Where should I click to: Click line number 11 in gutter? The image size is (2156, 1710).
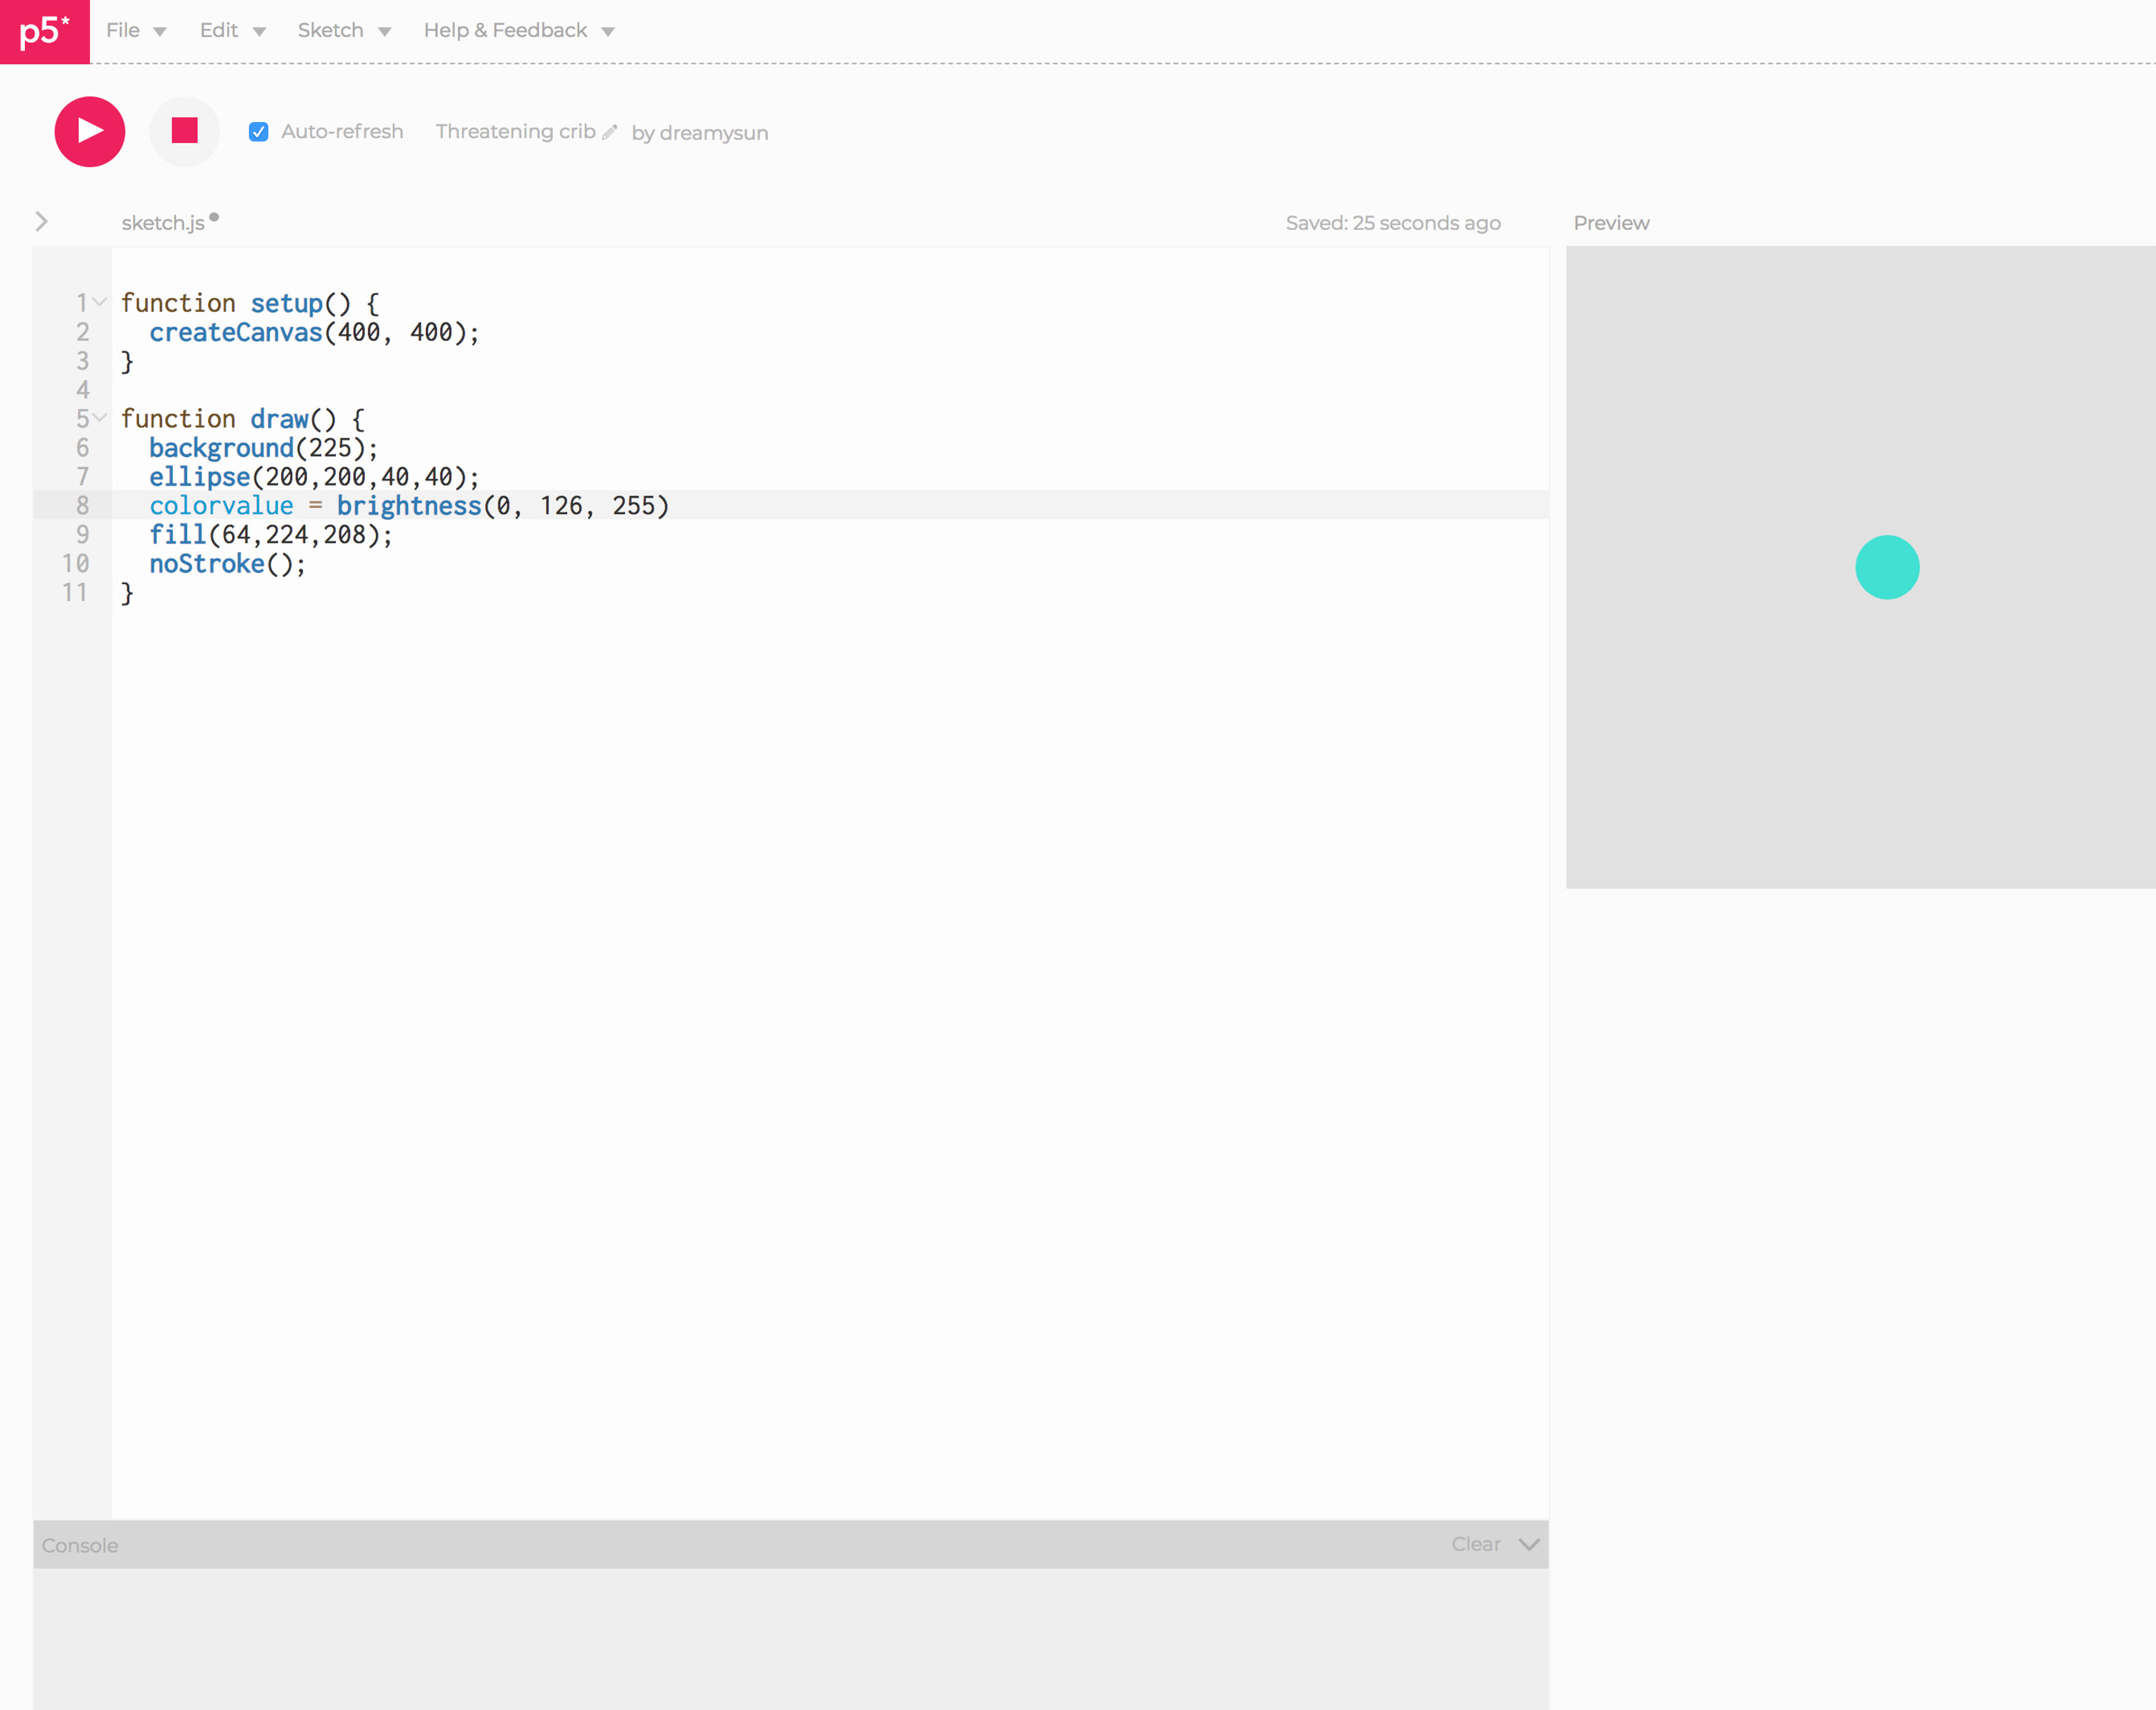(x=75, y=593)
